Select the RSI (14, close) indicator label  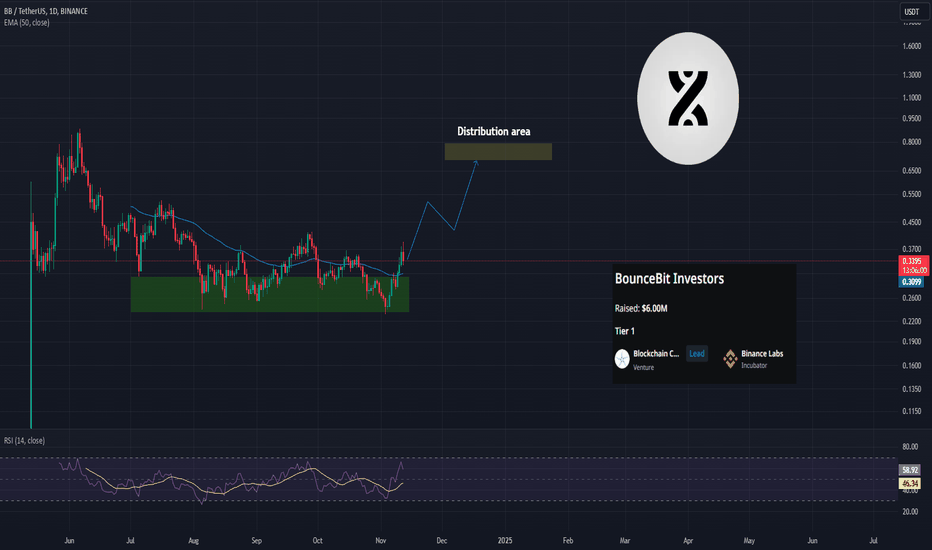24,441
